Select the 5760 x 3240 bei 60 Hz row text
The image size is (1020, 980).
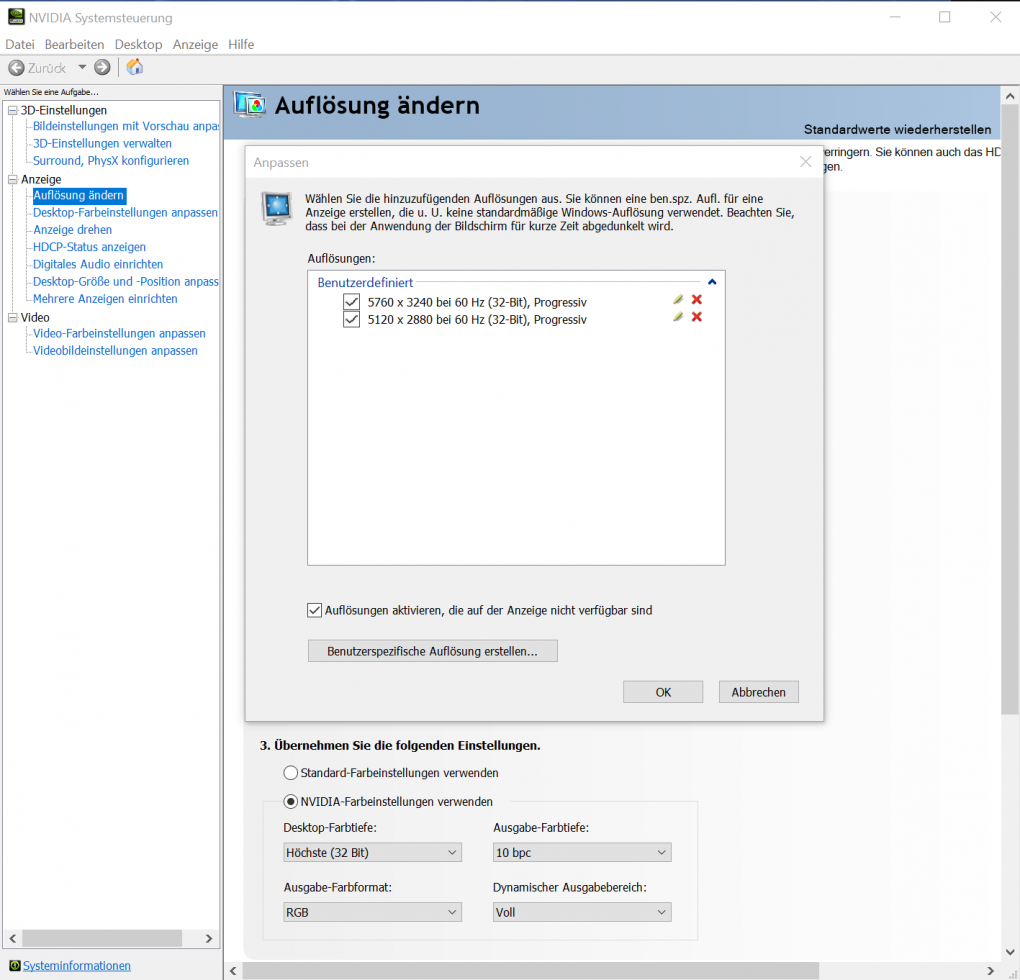tap(477, 302)
